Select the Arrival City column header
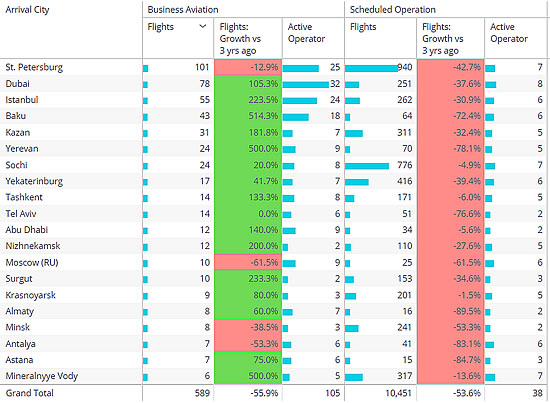Viewport: 550px width, 403px height. (27, 10)
